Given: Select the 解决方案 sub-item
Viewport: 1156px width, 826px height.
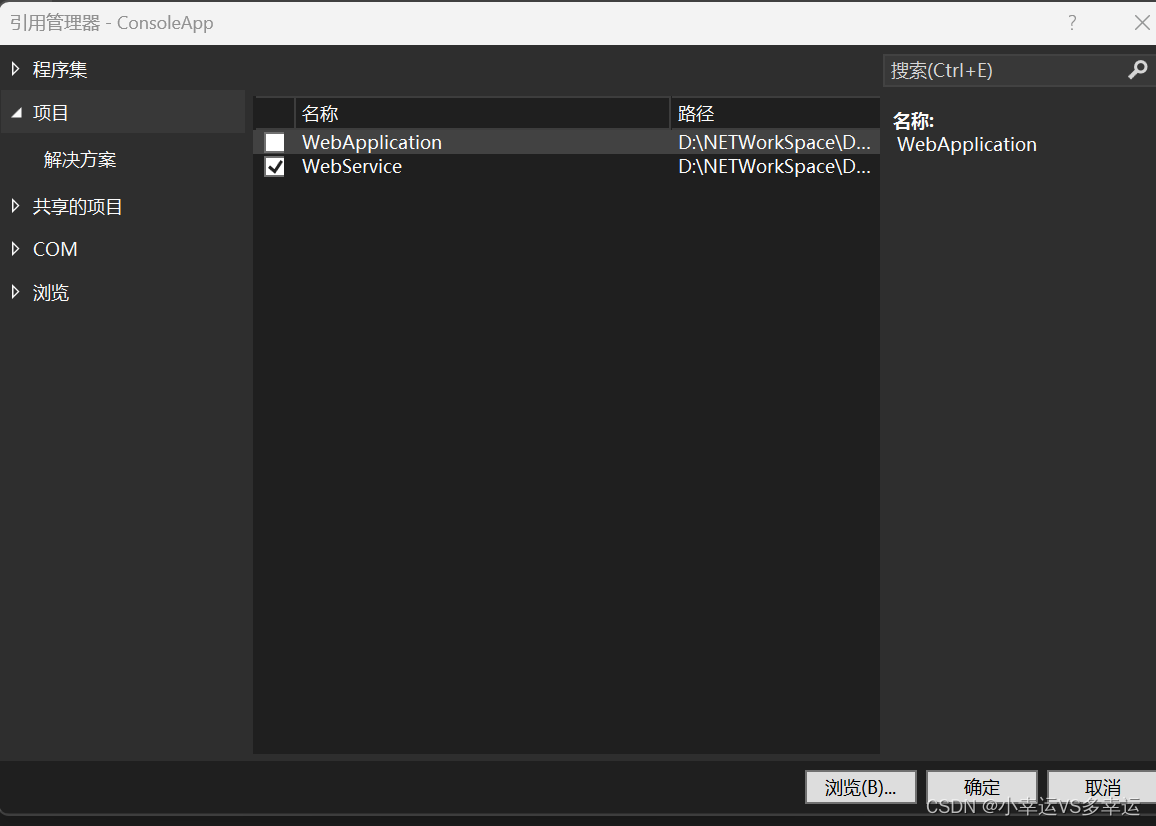Looking at the screenshot, I should click(x=80, y=159).
